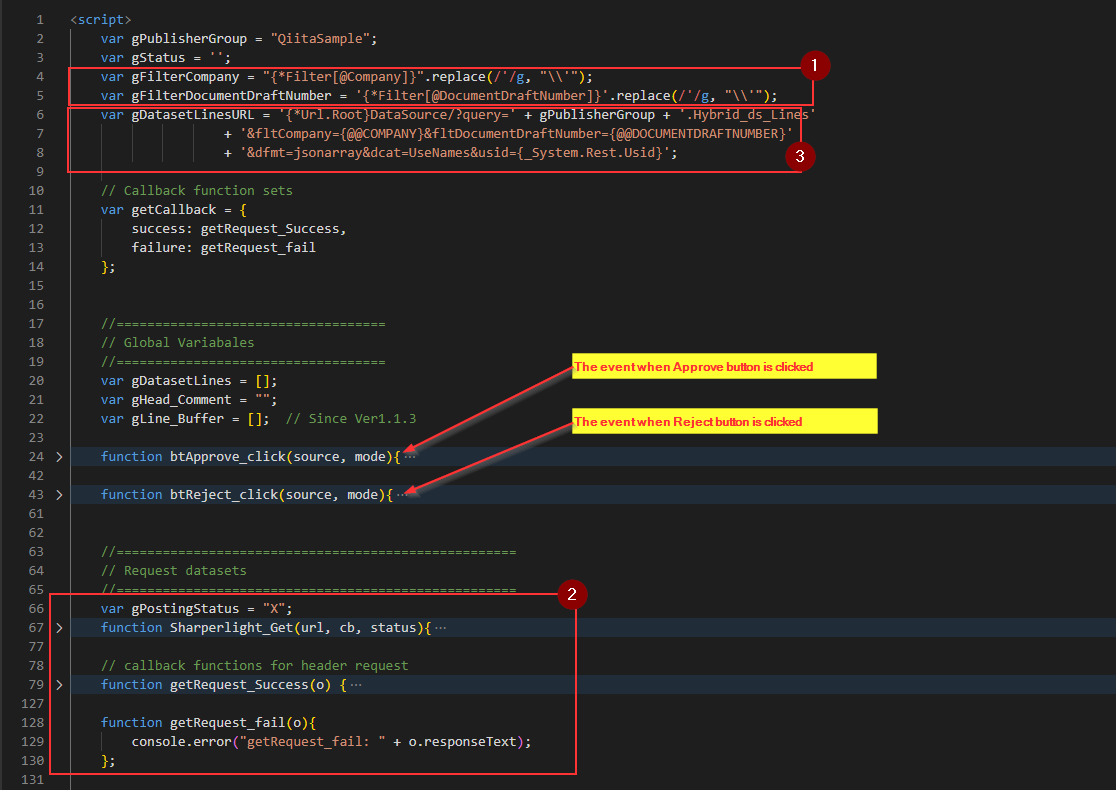Screen dimensions: 1116x790
Task: Click folded-code ellipsis after btReject_click brace
Action: point(402,495)
